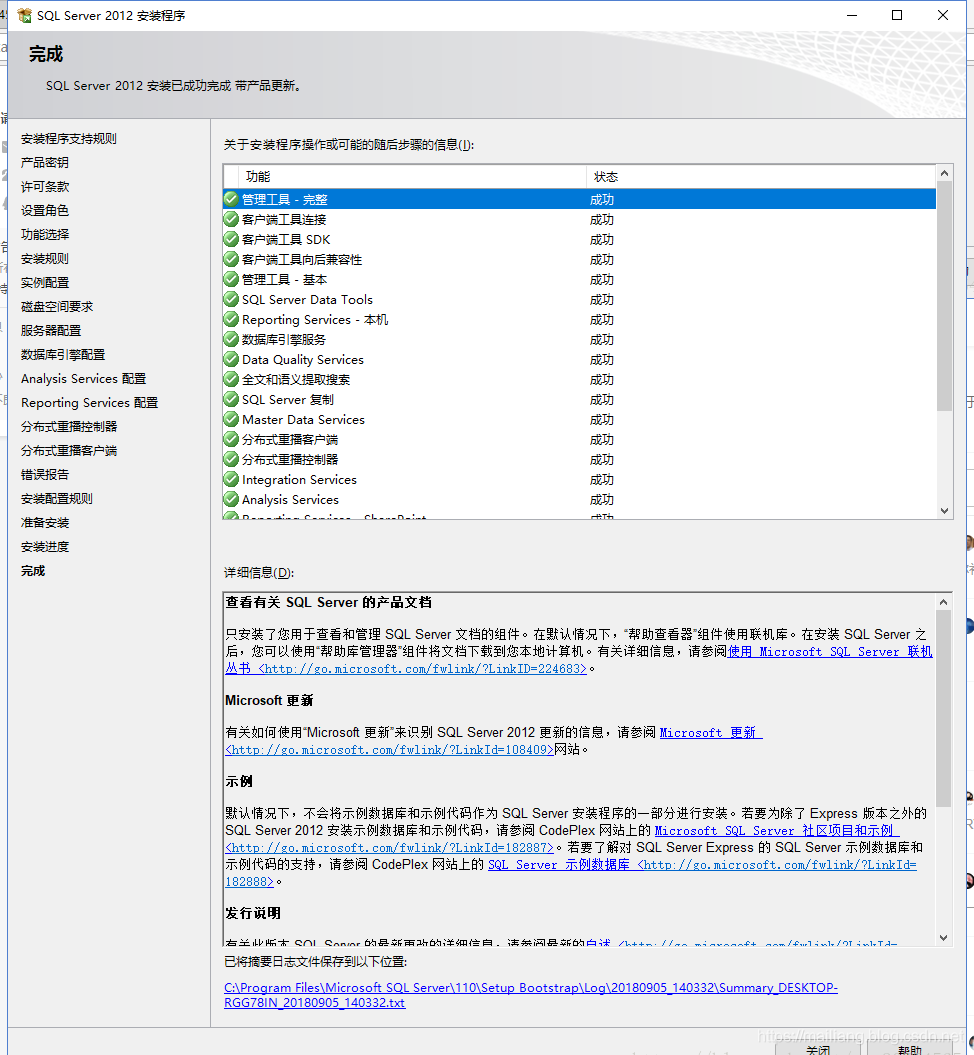Open the 使用 Microsoft SQL Server 联机丛书 link
This screenshot has height=1055, width=974.
[578, 660]
